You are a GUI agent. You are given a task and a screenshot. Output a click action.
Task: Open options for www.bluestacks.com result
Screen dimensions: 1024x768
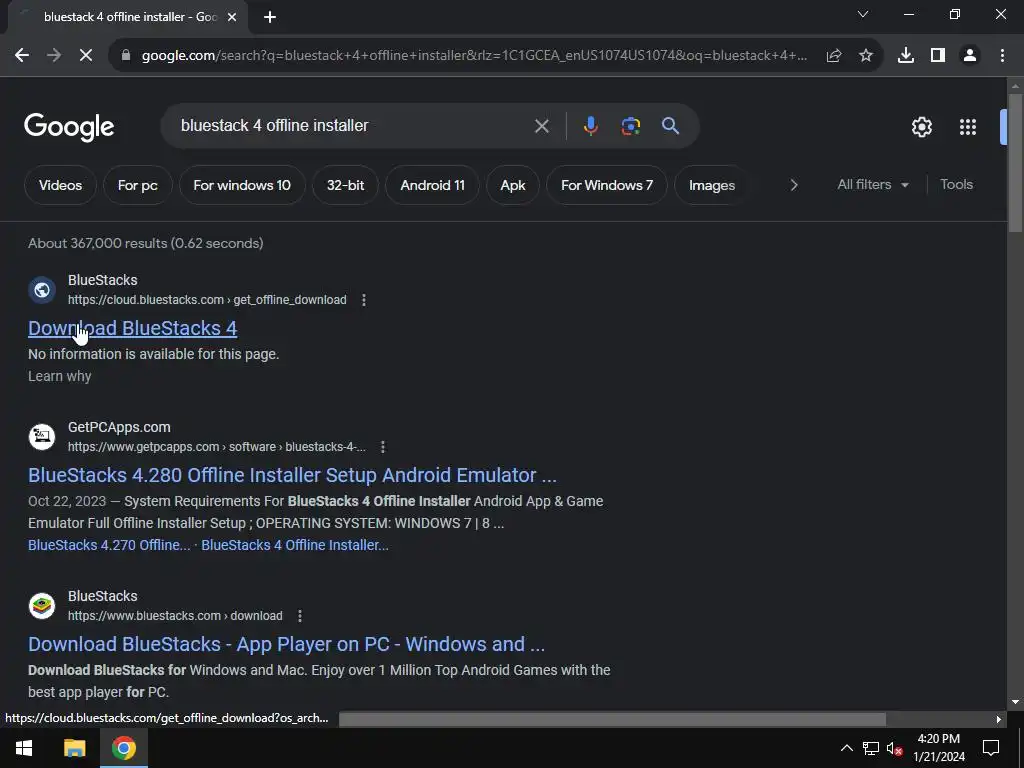click(x=300, y=616)
